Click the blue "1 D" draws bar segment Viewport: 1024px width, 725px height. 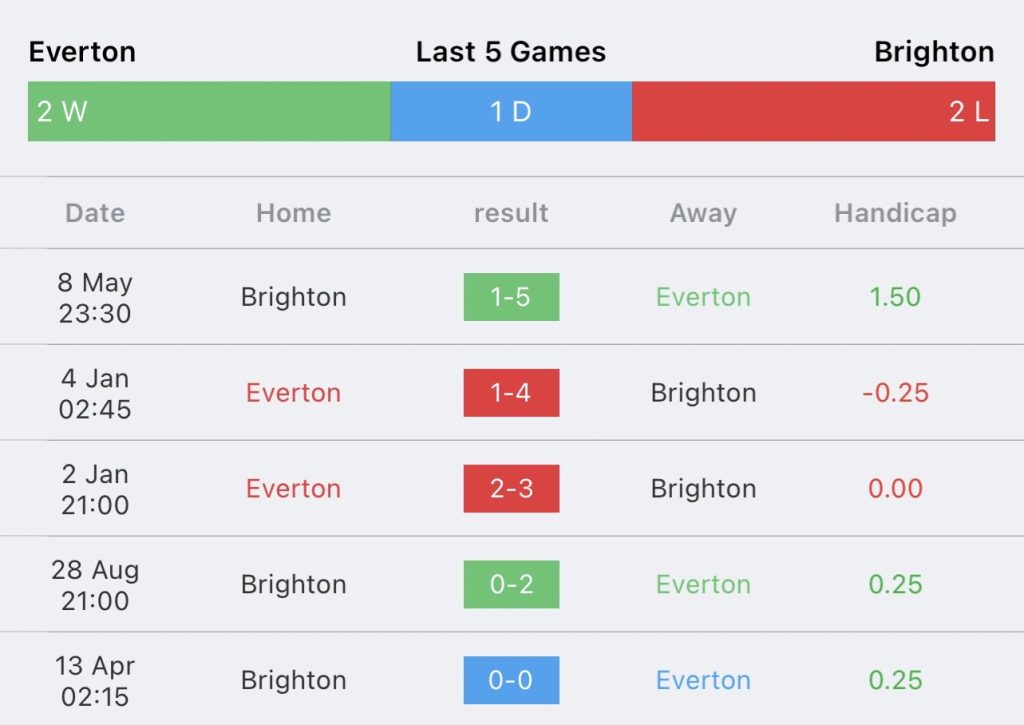tap(511, 111)
